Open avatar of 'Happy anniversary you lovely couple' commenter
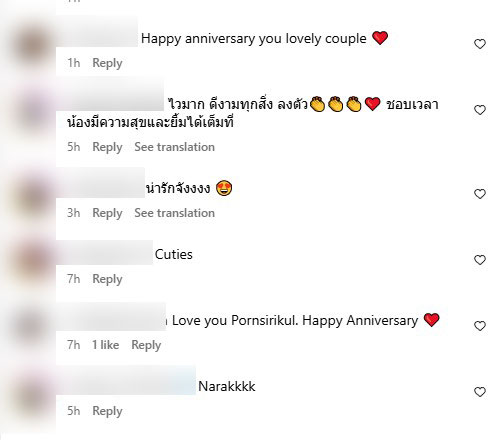The image size is (499, 440). click(32, 45)
